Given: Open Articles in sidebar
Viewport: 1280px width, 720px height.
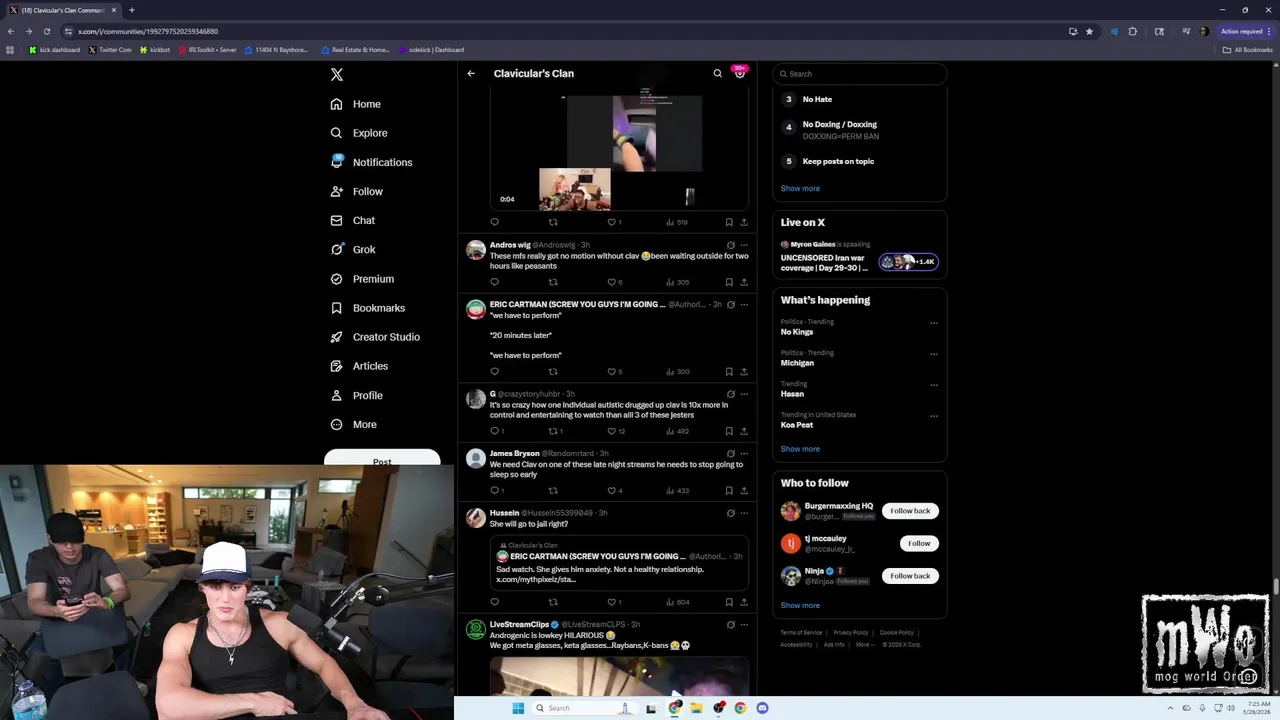Looking at the screenshot, I should (x=359, y=366).
